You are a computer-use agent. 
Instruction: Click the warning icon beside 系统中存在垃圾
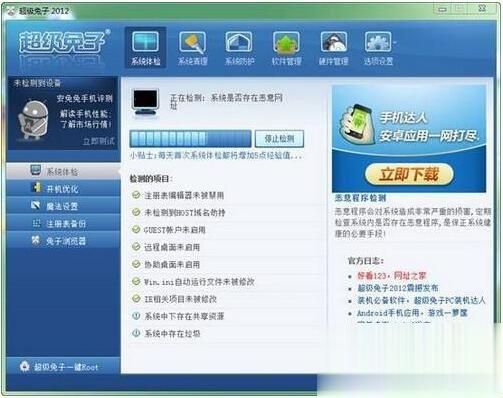coord(136,333)
